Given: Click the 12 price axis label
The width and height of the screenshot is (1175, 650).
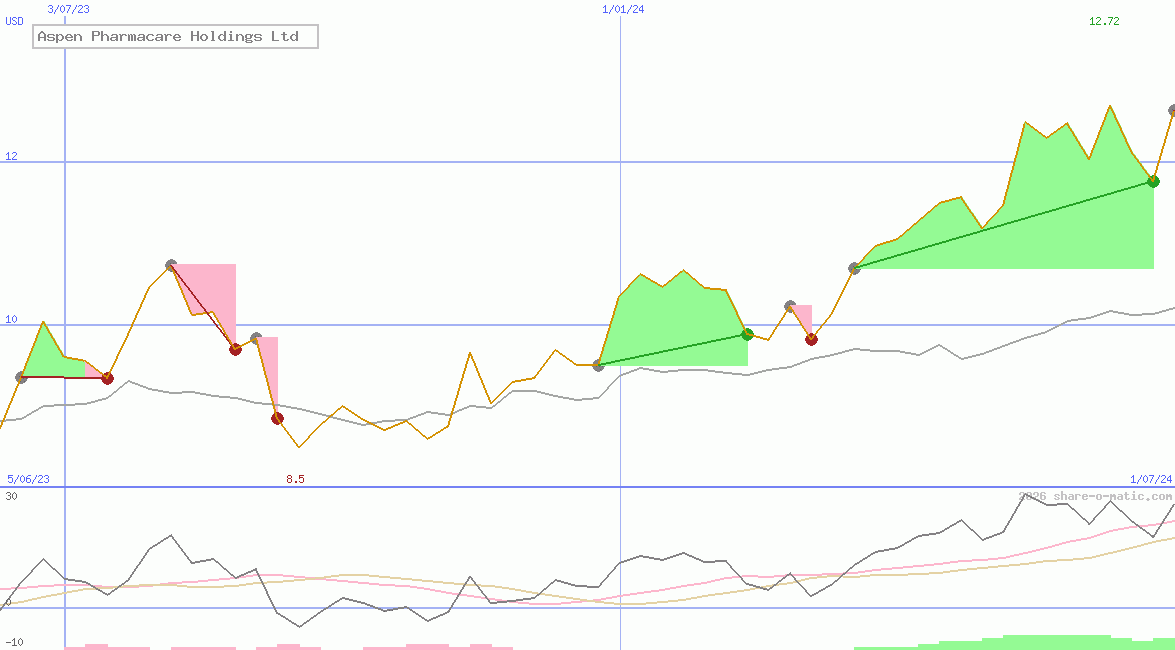Looking at the screenshot, I should 11,156.
